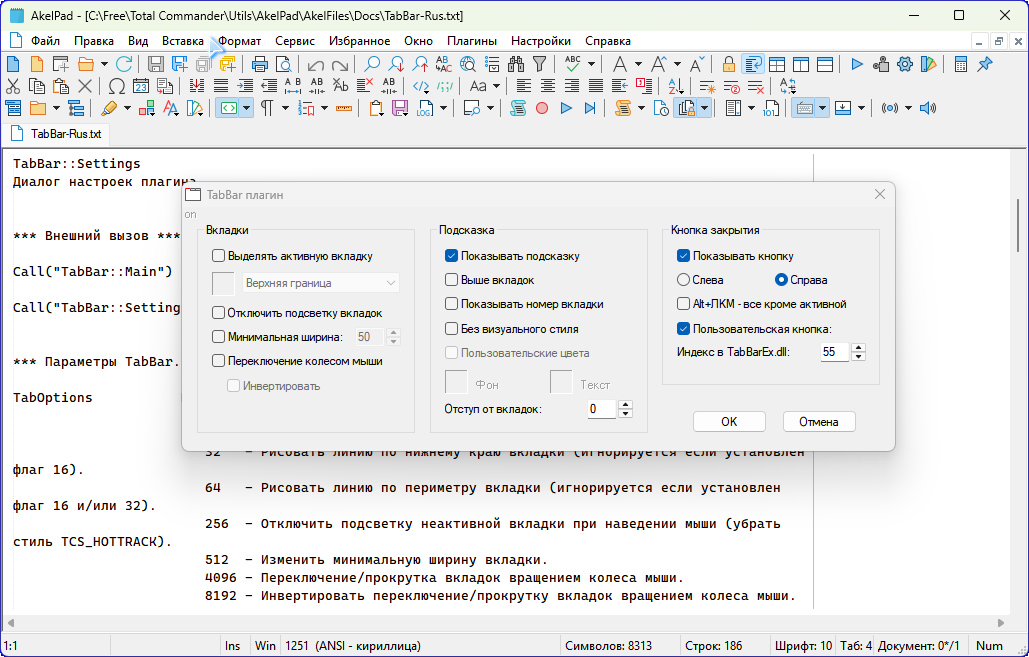1029x657 pixels.
Task: Click the Undo arrow icon
Action: tap(316, 64)
